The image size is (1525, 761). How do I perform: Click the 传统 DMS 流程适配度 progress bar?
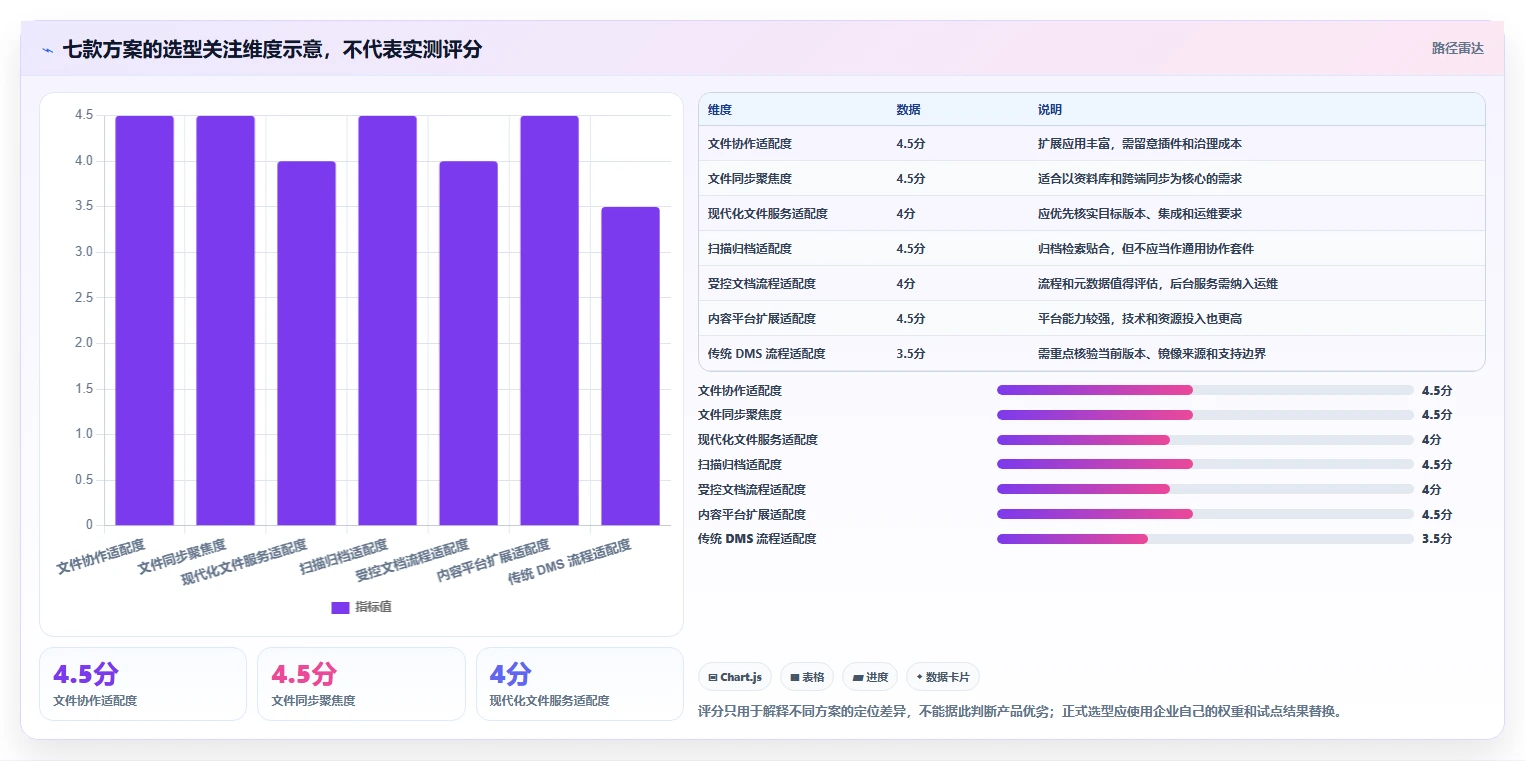pyautogui.click(x=1205, y=538)
